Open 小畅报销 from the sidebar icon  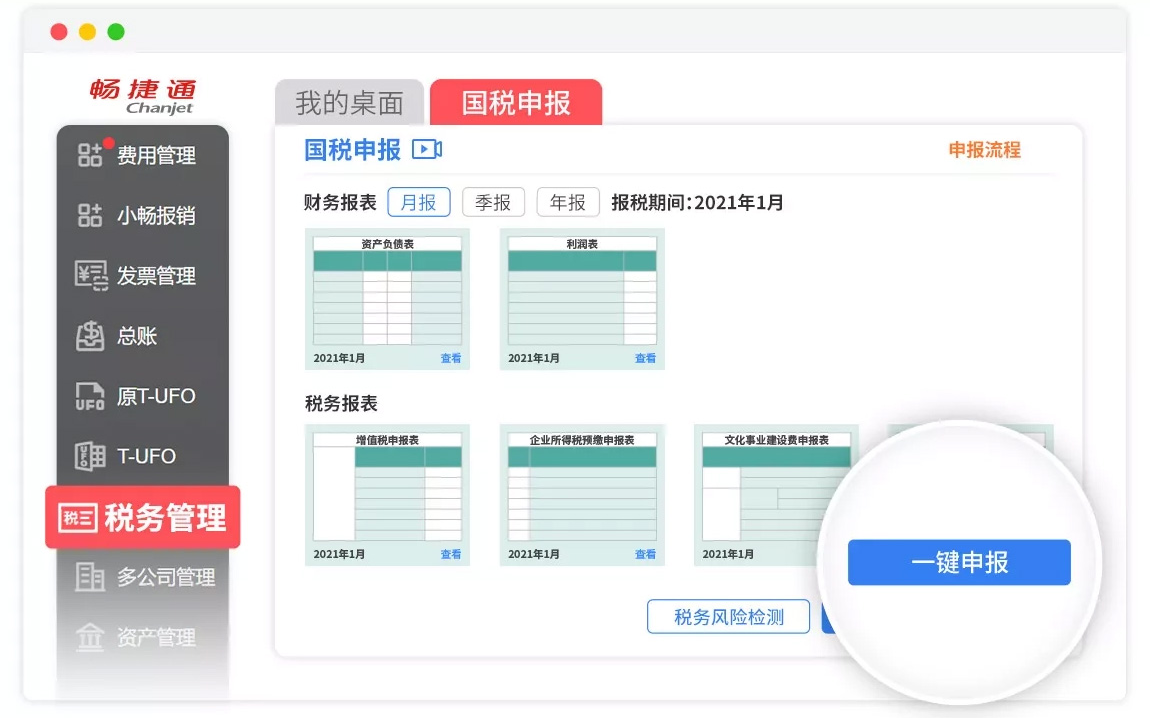coord(90,215)
